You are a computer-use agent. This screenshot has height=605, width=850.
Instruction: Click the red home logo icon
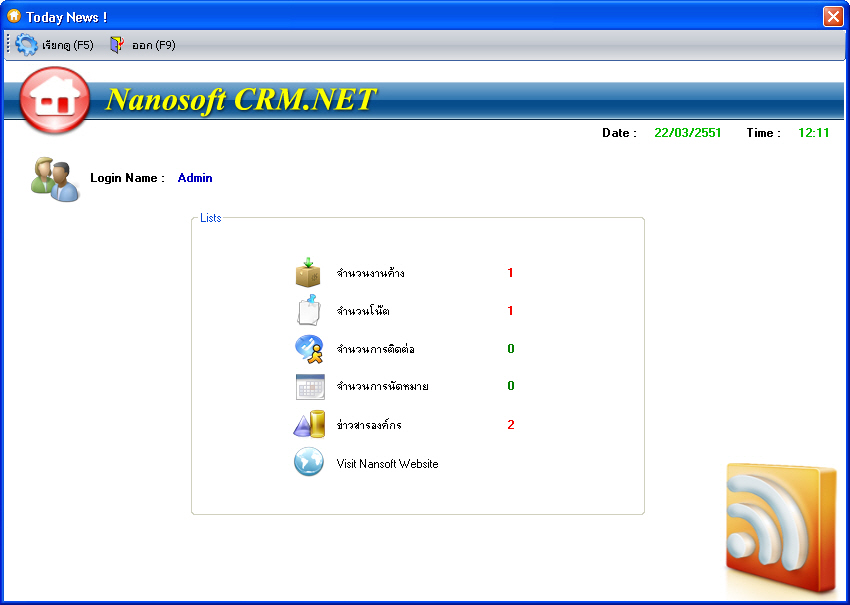pyautogui.click(x=55, y=100)
